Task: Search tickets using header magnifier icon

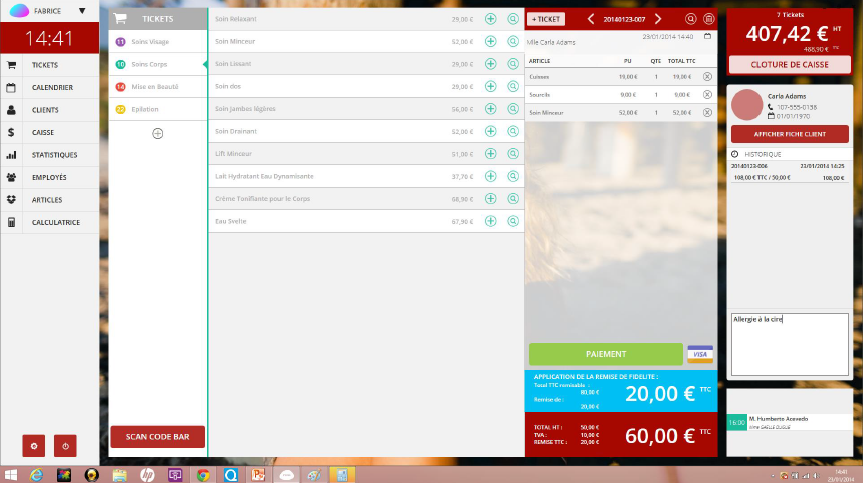Action: click(x=690, y=19)
